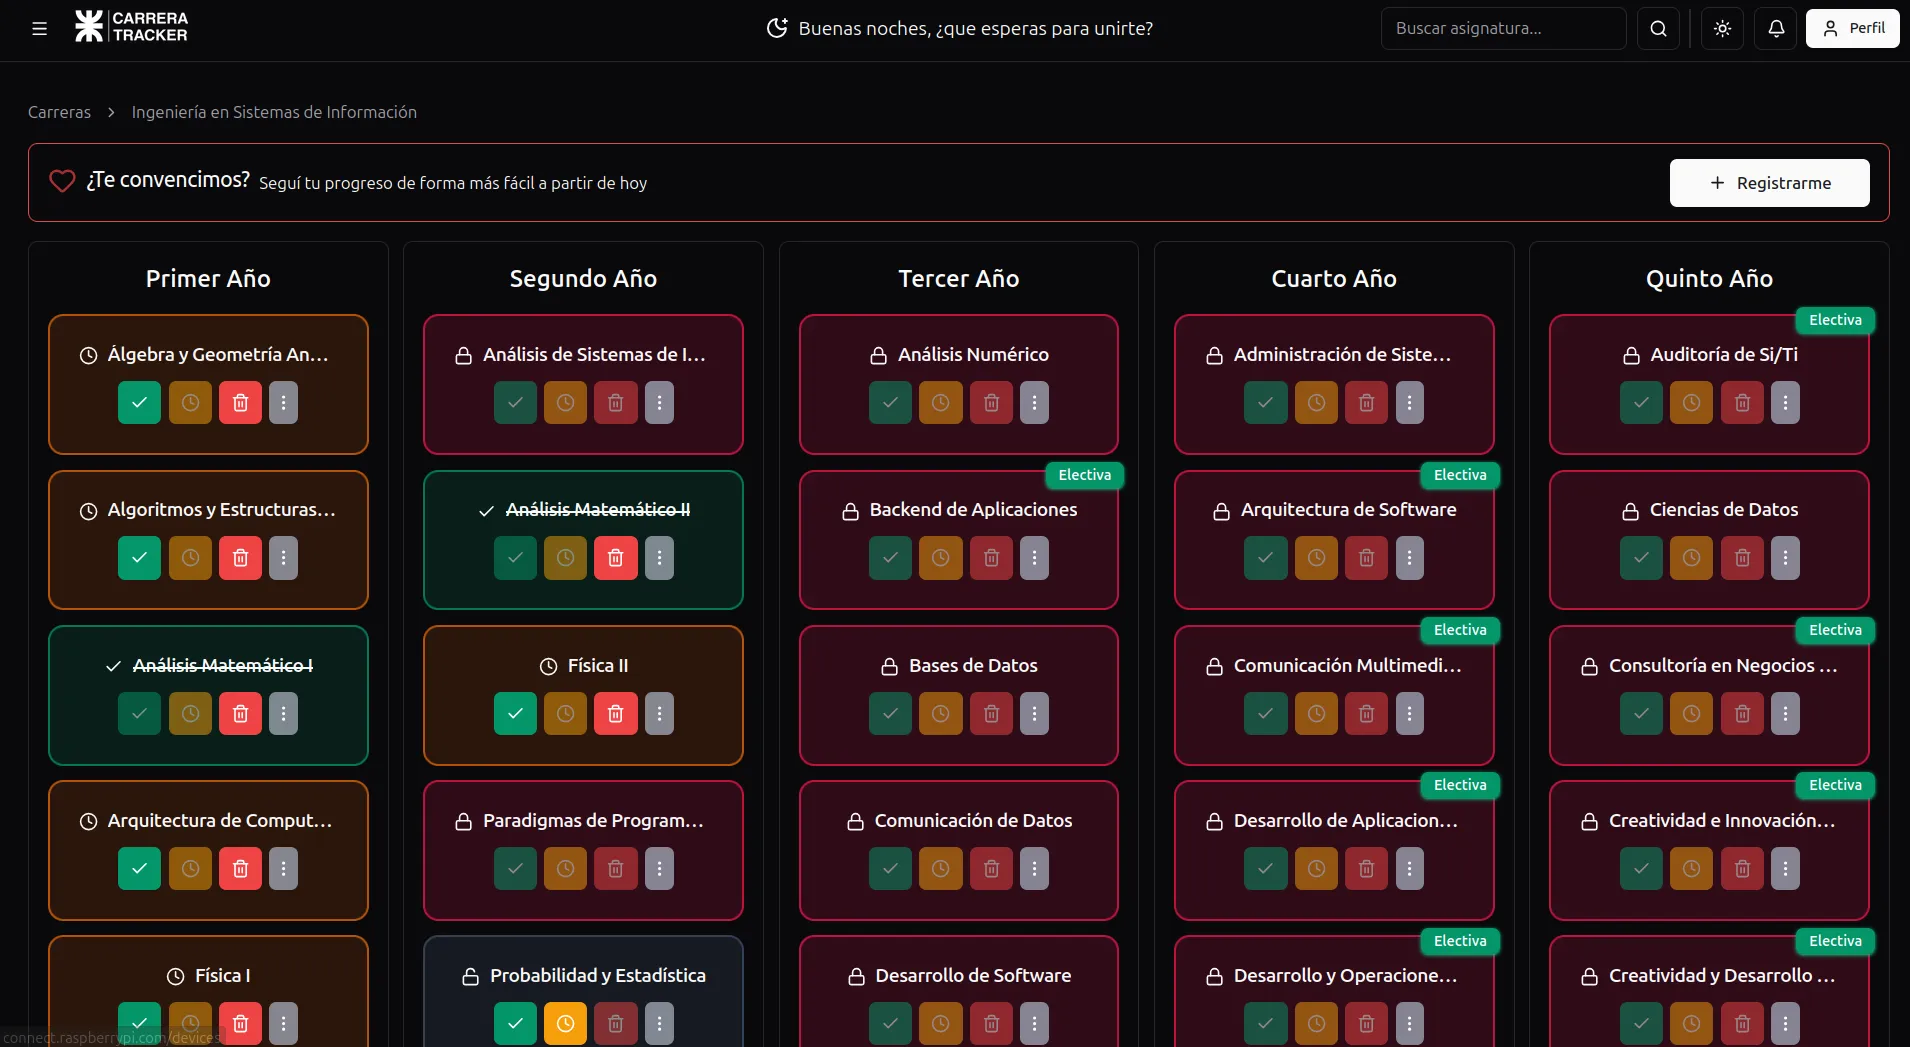Open the hamburger menu
This screenshot has width=1910, height=1047.
(x=40, y=29)
